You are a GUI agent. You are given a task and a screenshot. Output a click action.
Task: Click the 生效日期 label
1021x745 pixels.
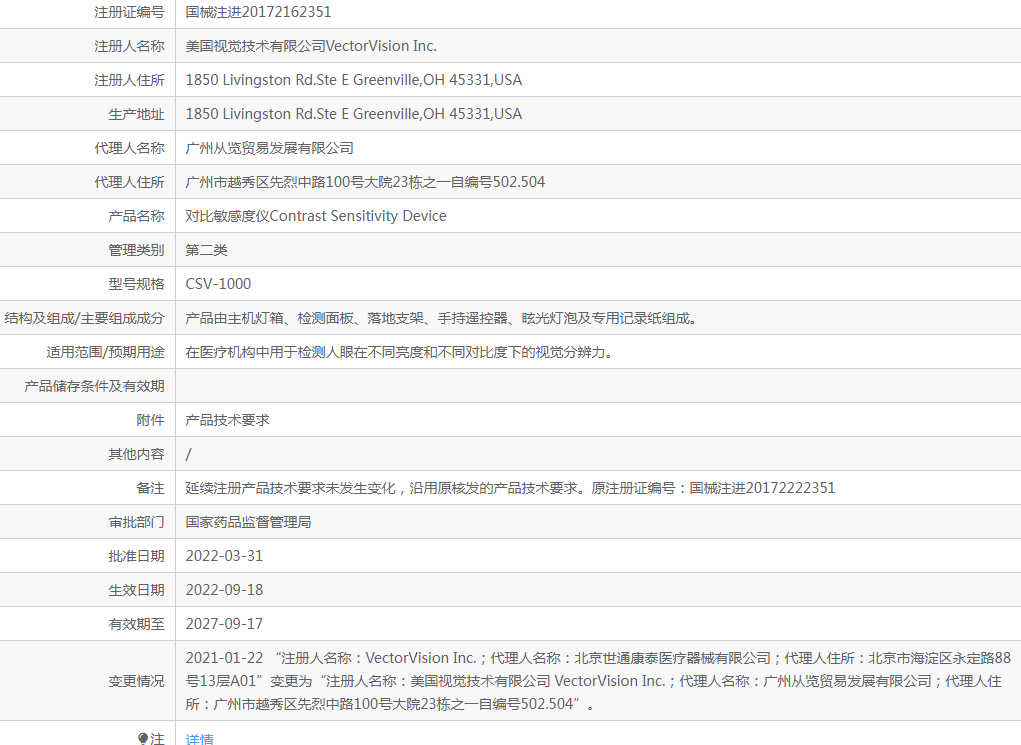pyautogui.click(x=137, y=589)
